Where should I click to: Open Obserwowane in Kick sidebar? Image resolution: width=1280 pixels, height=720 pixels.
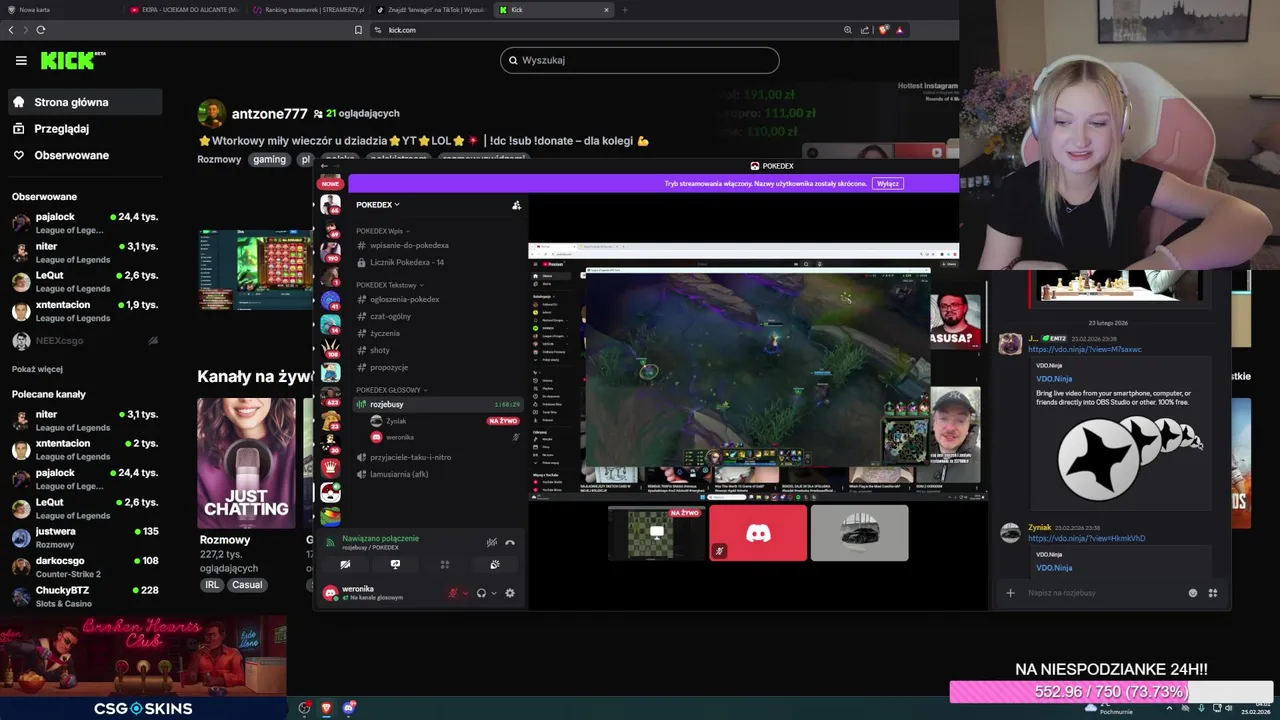click(85, 155)
